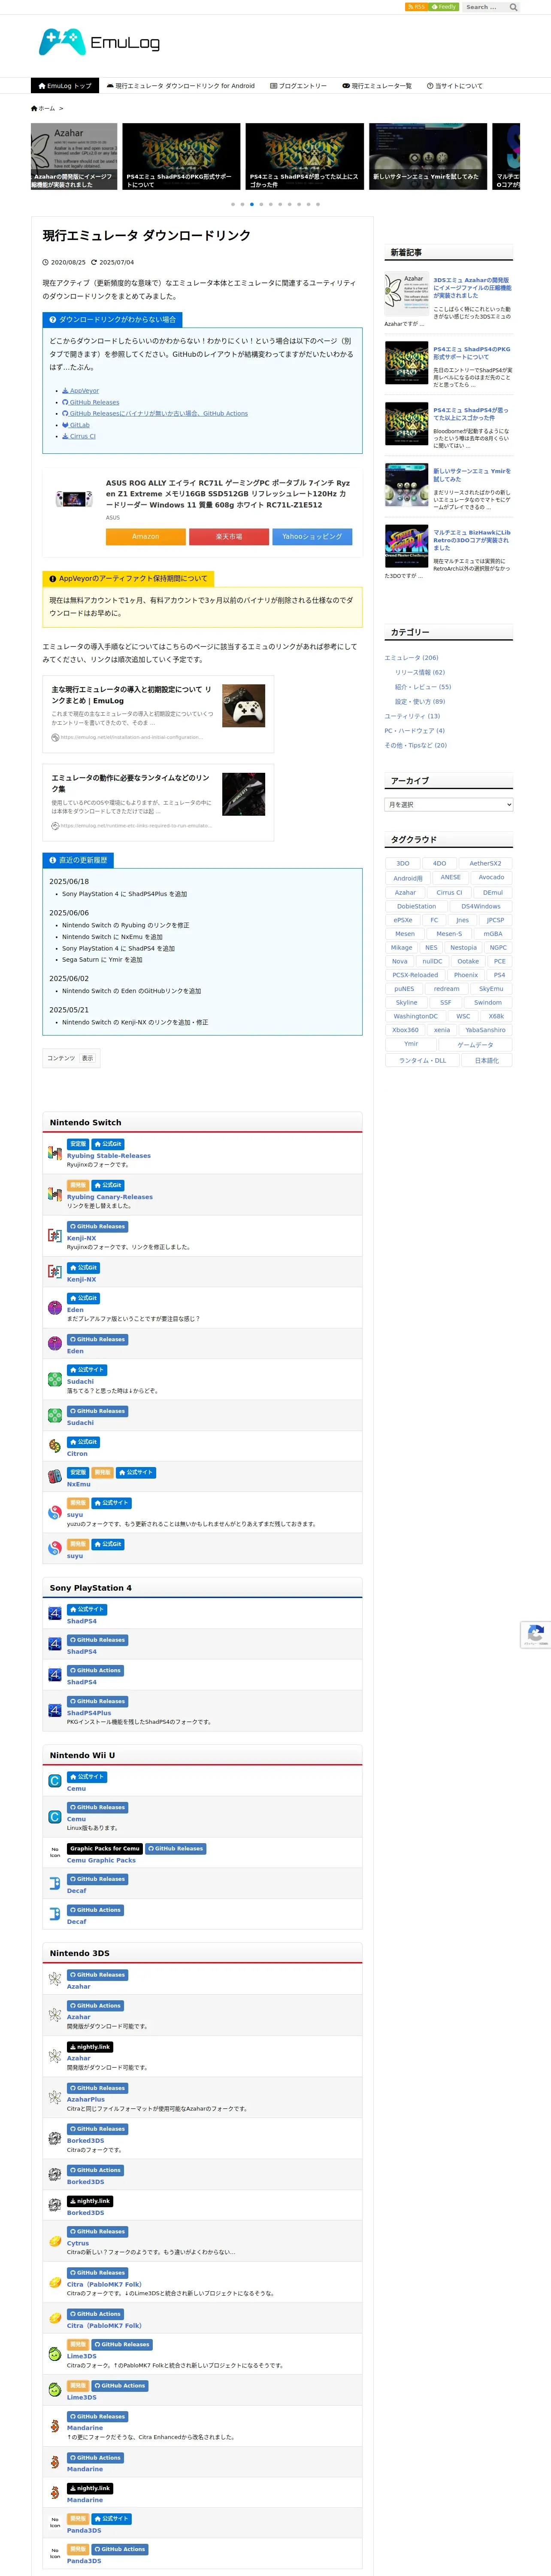Click the search magnifier icon in header

(514, 7)
